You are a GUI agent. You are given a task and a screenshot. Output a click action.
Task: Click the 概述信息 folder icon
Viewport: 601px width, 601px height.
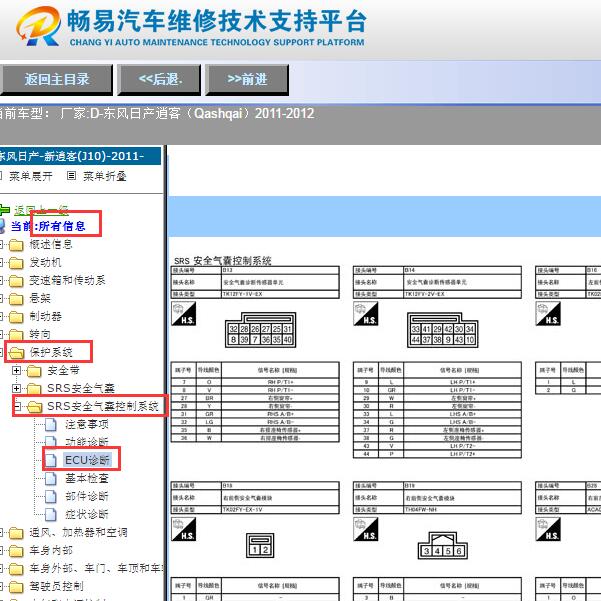click(16, 245)
